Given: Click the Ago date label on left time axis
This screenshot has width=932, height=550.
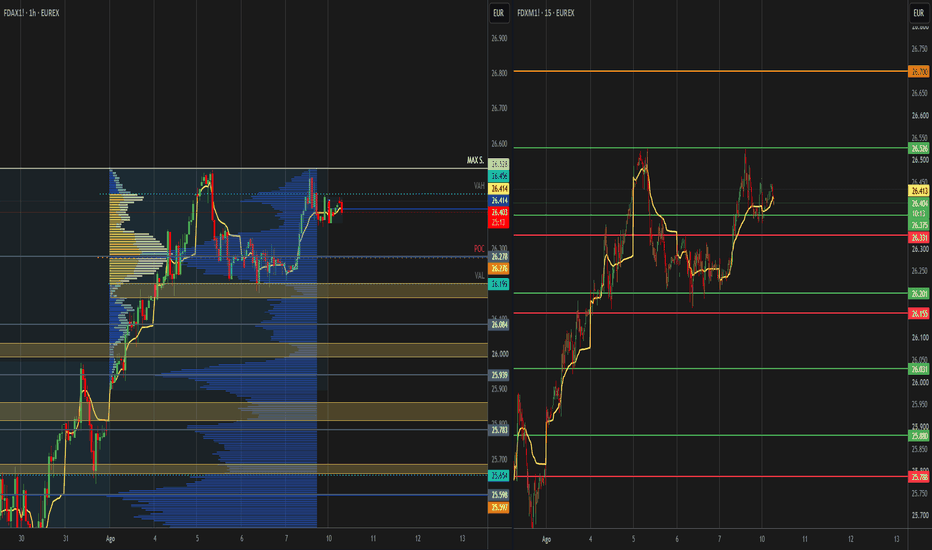Looking at the screenshot, I should pos(110,539).
